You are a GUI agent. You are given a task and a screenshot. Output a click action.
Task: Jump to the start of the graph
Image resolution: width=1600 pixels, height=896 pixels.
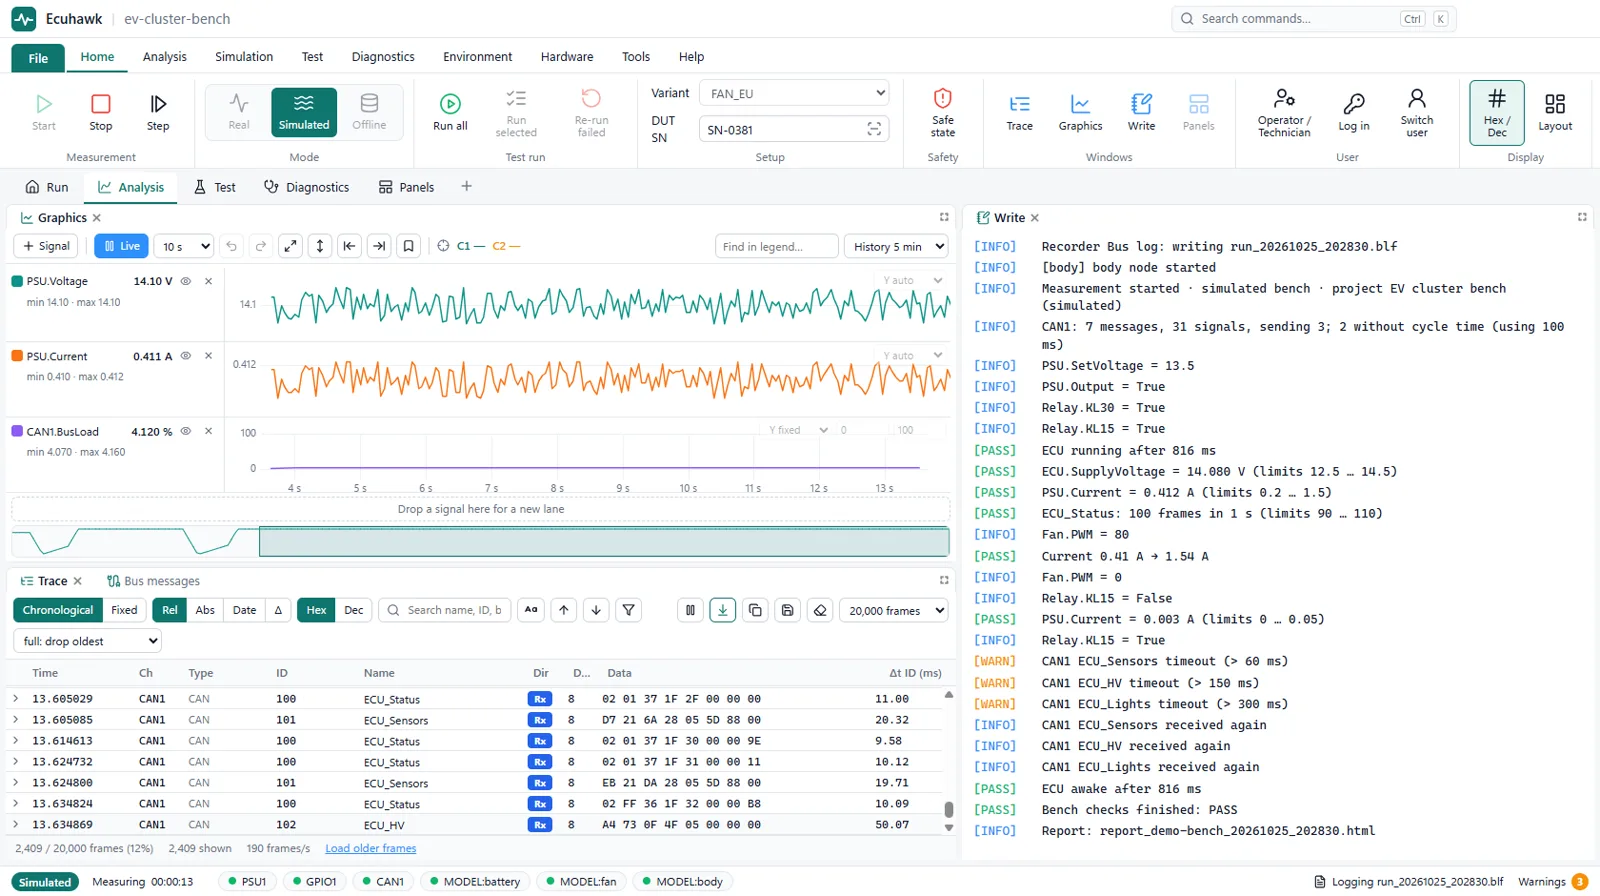point(349,246)
